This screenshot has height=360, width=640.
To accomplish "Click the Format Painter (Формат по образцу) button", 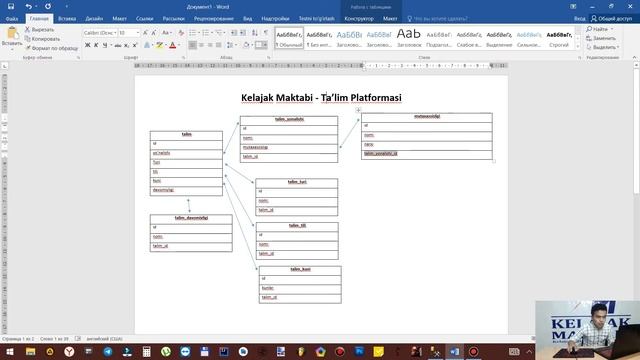I will (x=51, y=48).
